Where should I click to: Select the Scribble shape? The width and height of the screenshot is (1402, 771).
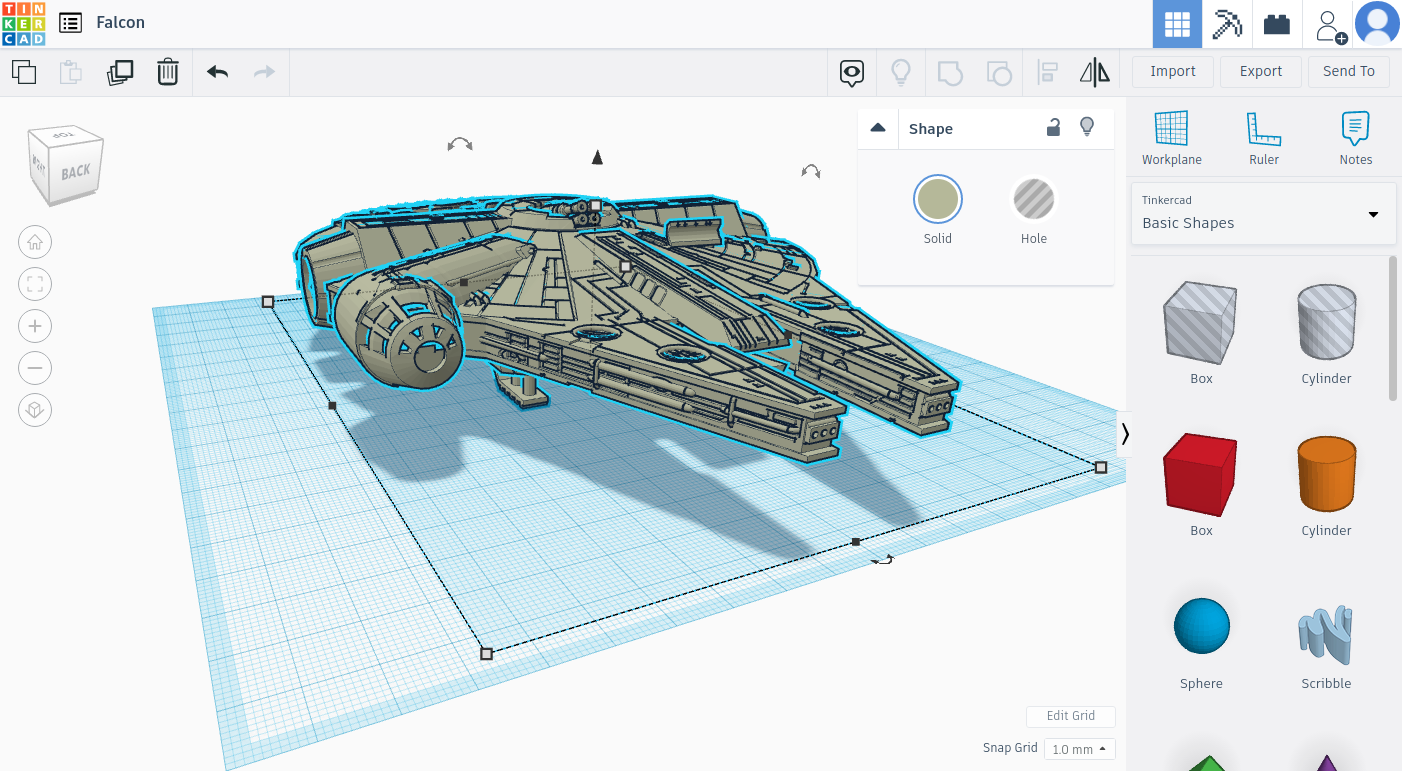coord(1326,633)
